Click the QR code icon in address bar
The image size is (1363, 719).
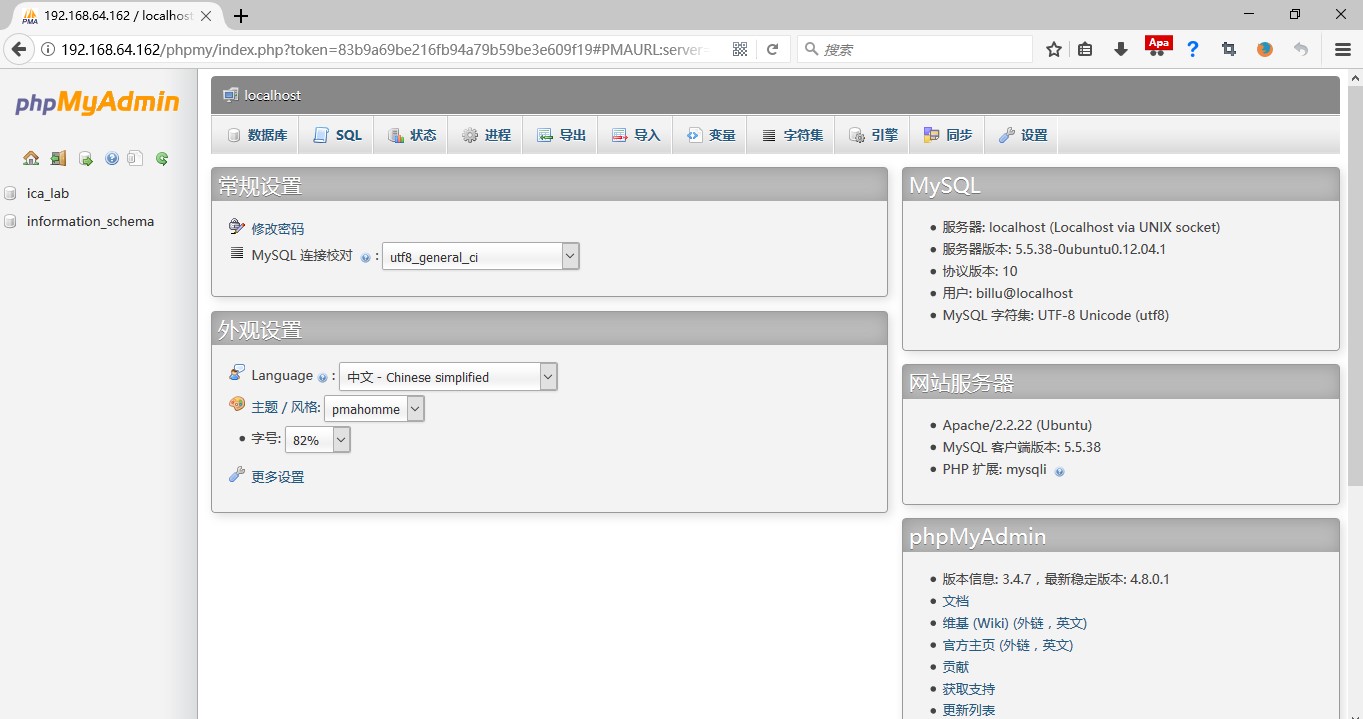point(740,49)
